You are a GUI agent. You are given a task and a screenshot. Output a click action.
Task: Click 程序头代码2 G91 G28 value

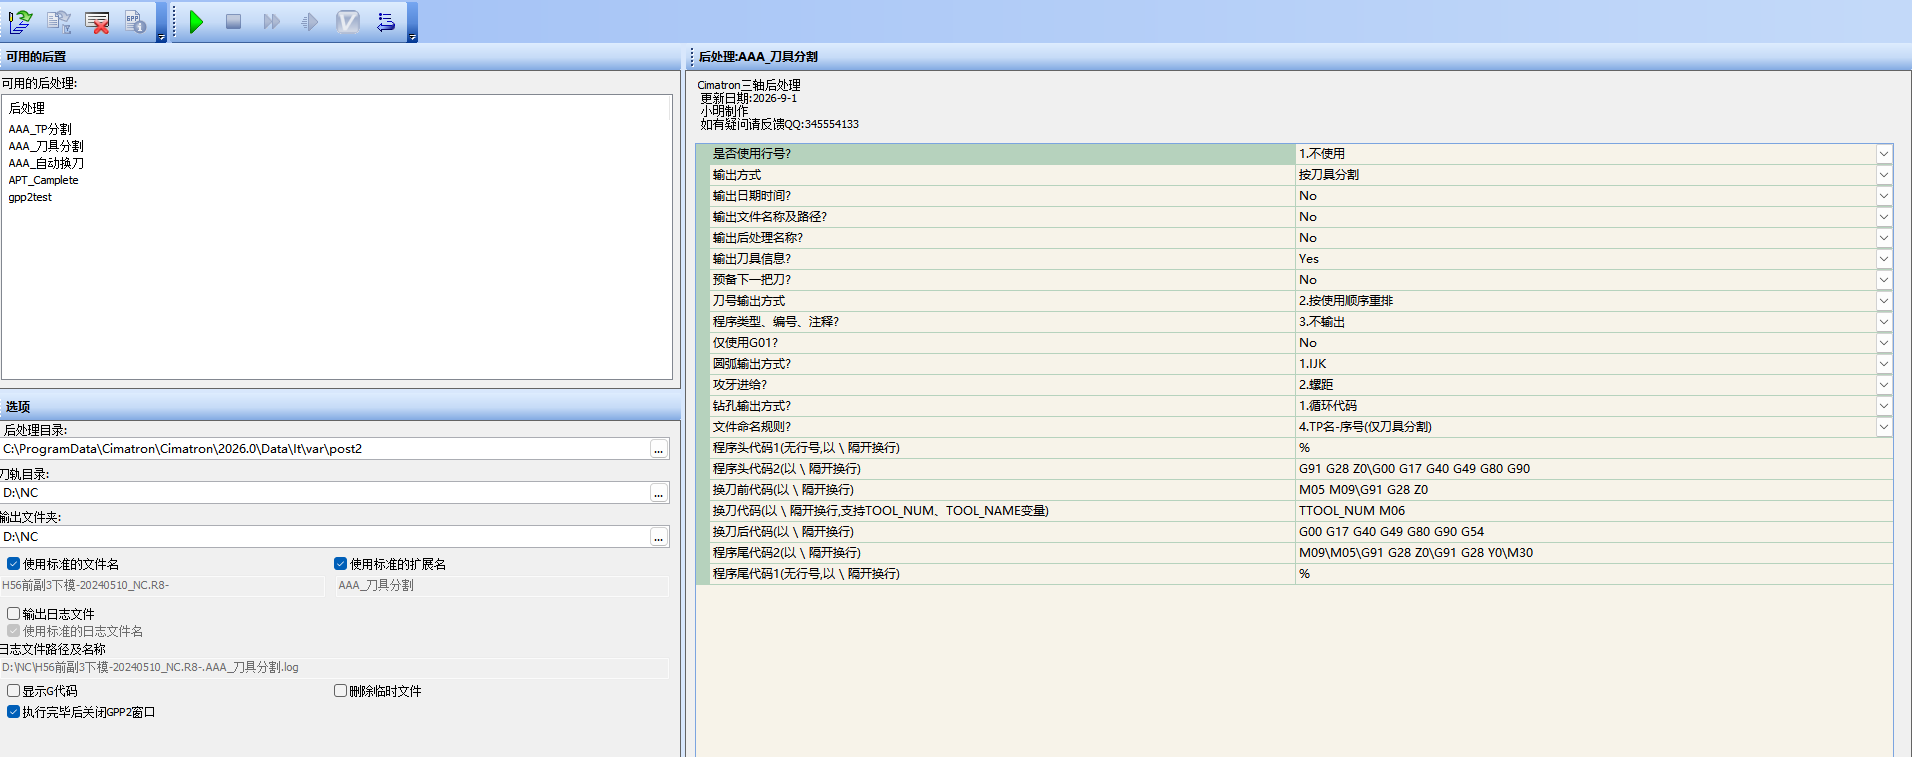point(1593,469)
